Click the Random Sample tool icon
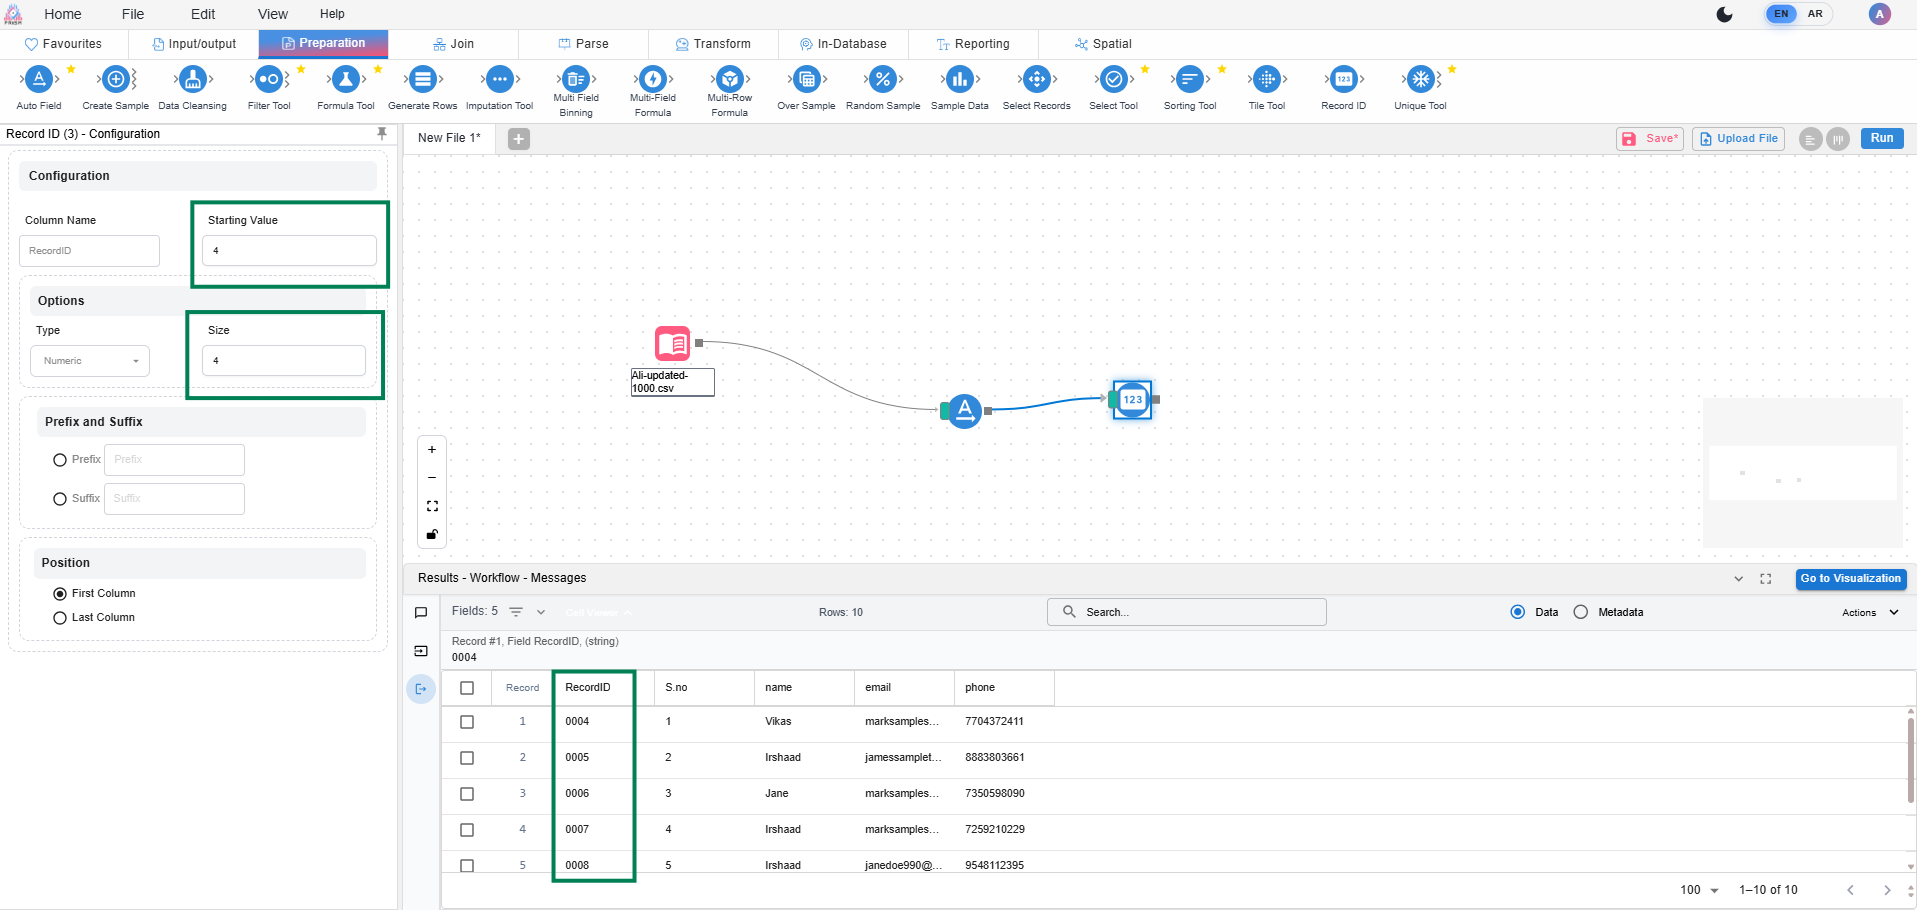Image resolution: width=1917 pixels, height=910 pixels. coord(882,80)
